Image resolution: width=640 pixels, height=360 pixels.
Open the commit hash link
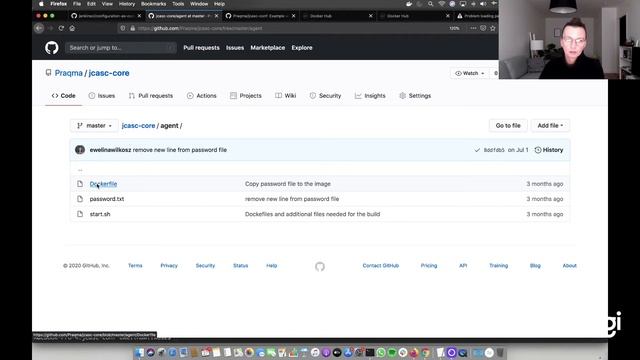pyautogui.click(x=494, y=150)
